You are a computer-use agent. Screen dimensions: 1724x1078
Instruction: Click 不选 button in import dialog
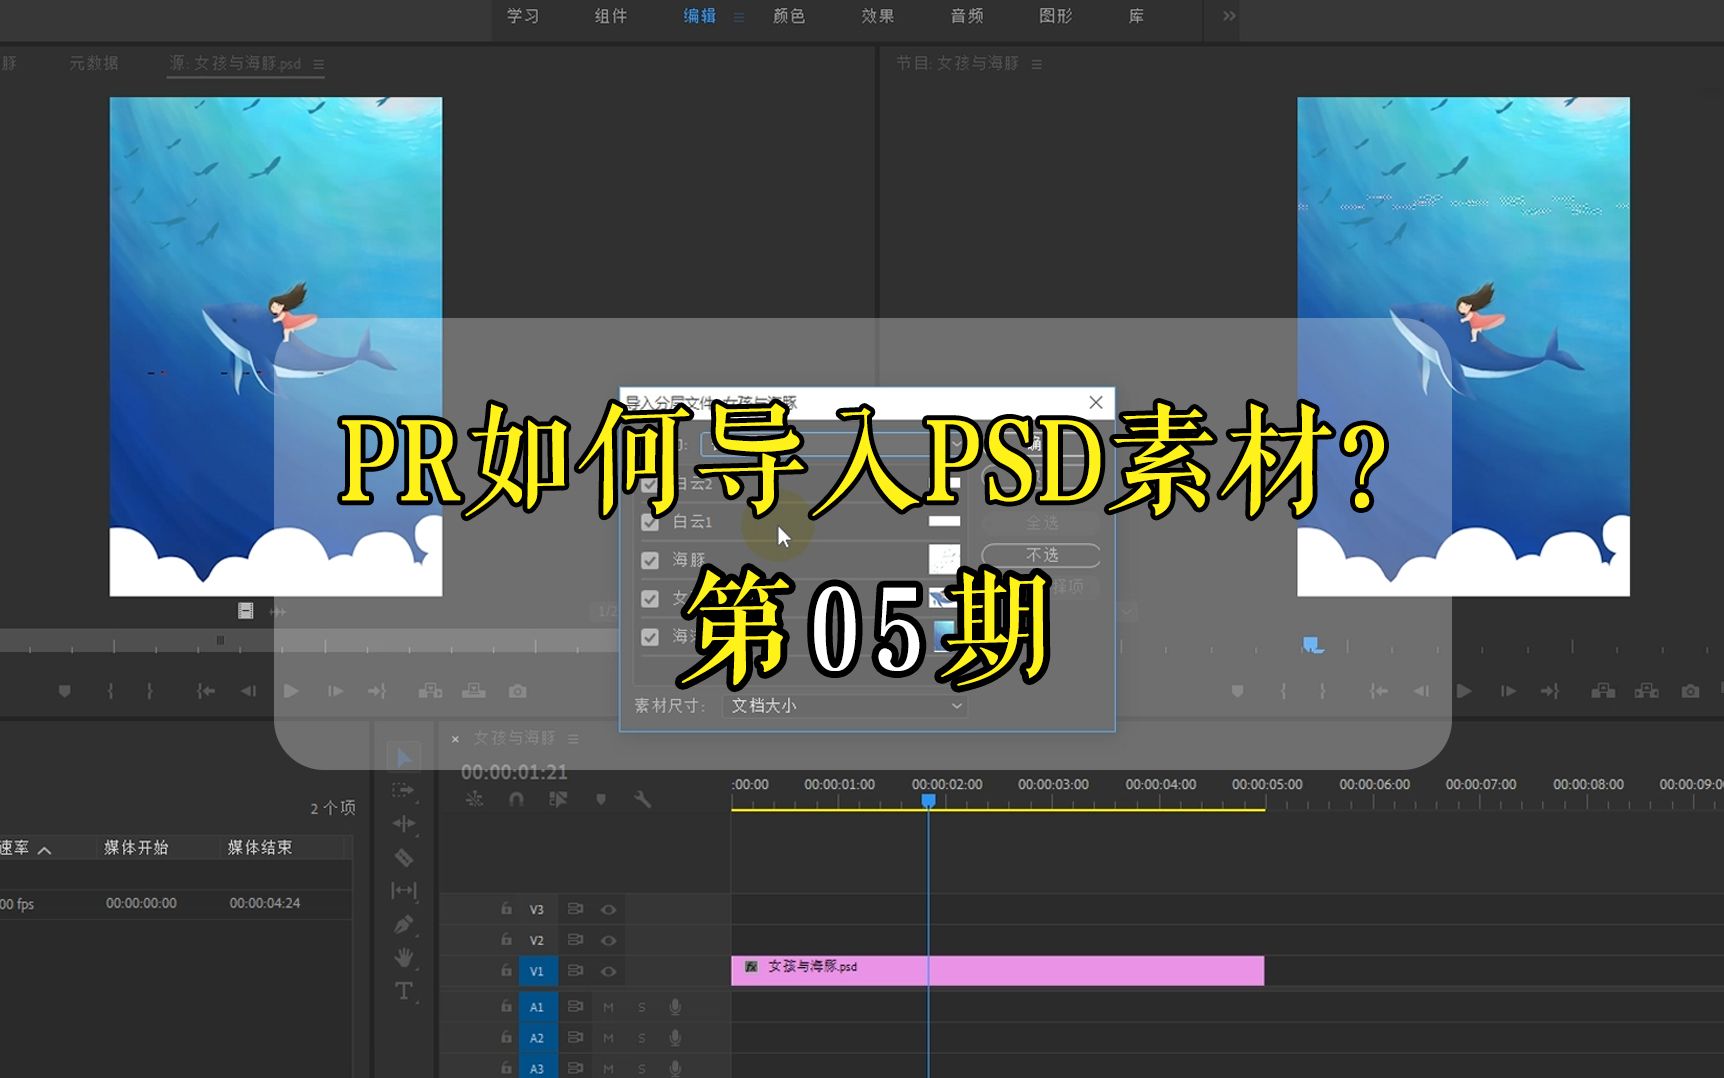click(1041, 555)
